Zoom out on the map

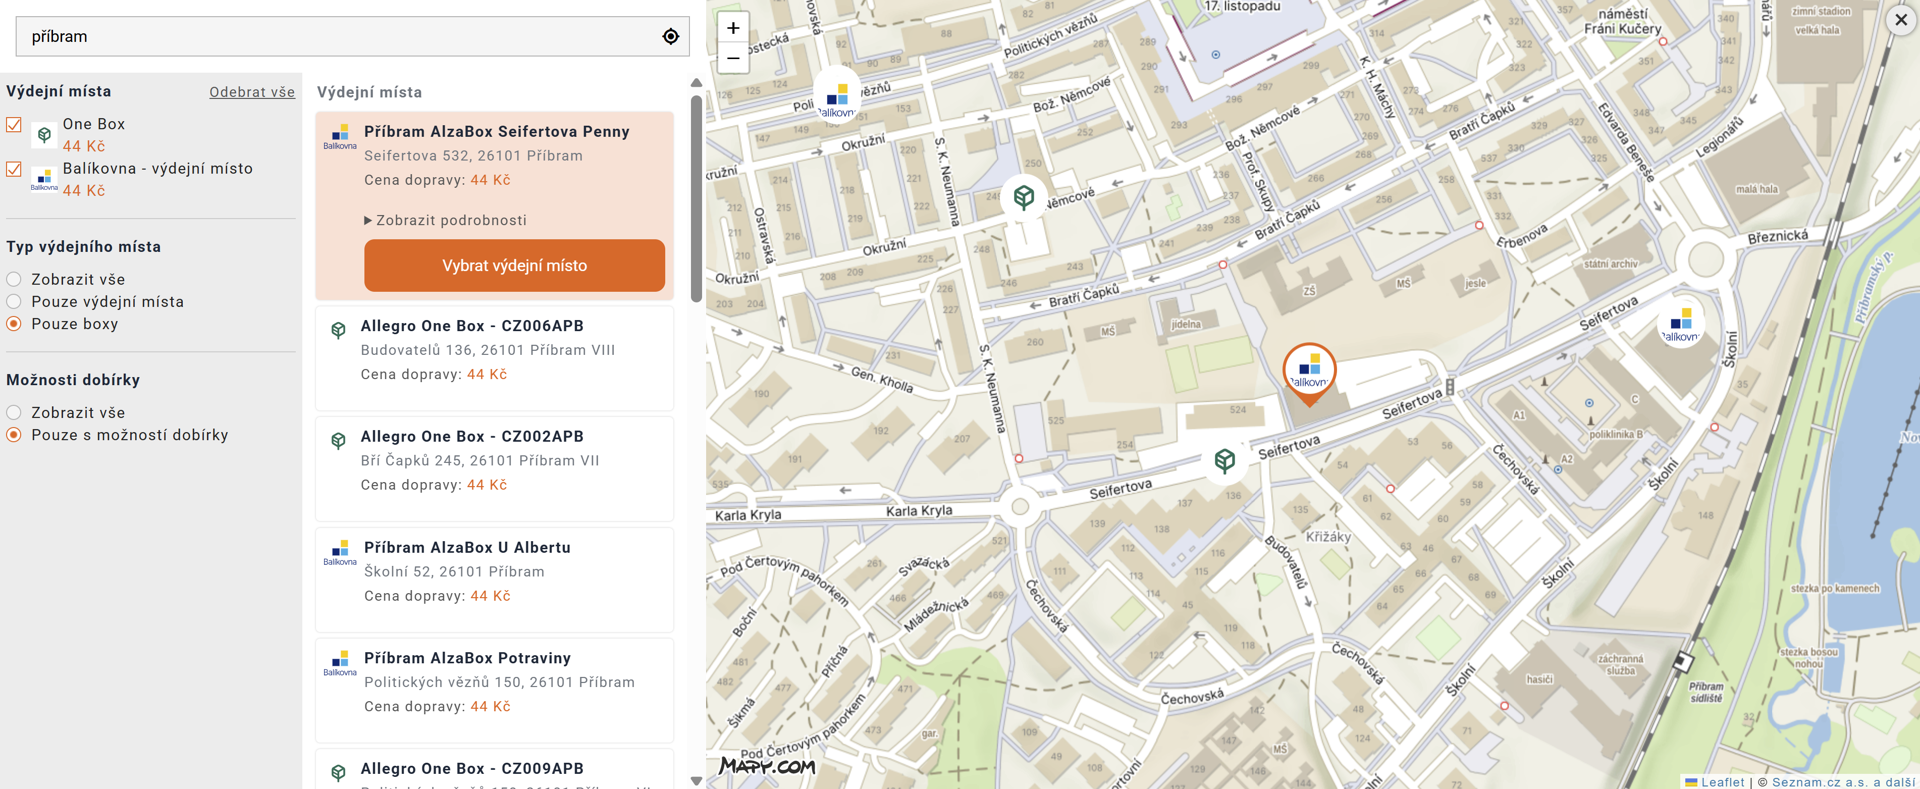pyautogui.click(x=733, y=59)
